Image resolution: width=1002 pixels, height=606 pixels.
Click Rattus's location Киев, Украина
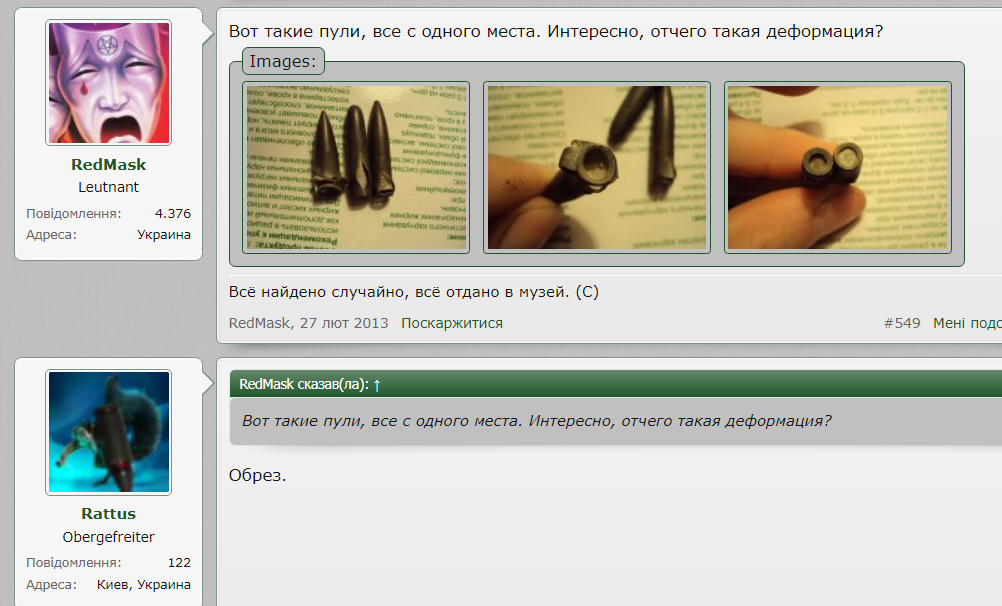point(143,584)
